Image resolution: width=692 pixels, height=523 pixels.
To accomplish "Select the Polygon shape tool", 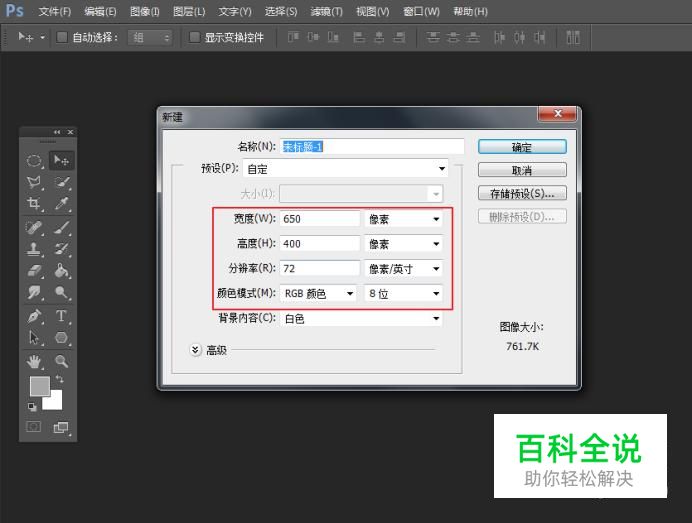I will 62,338.
